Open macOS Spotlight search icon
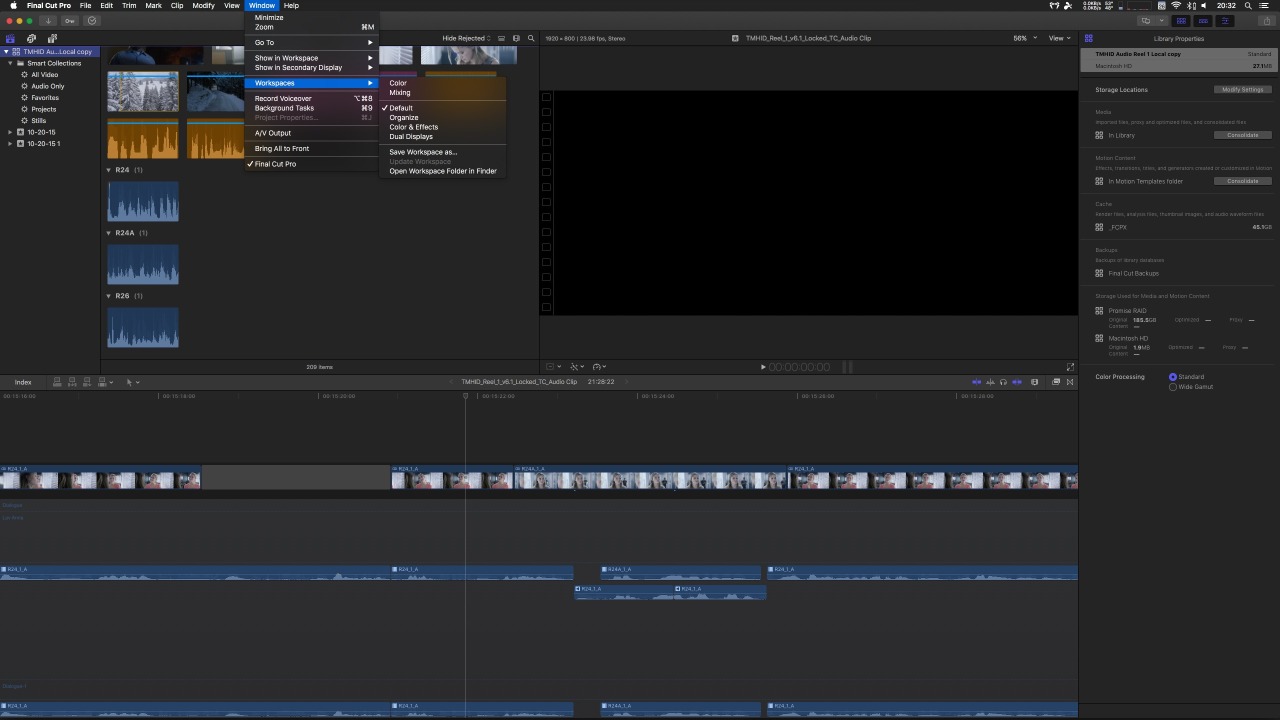 click(x=1249, y=5)
